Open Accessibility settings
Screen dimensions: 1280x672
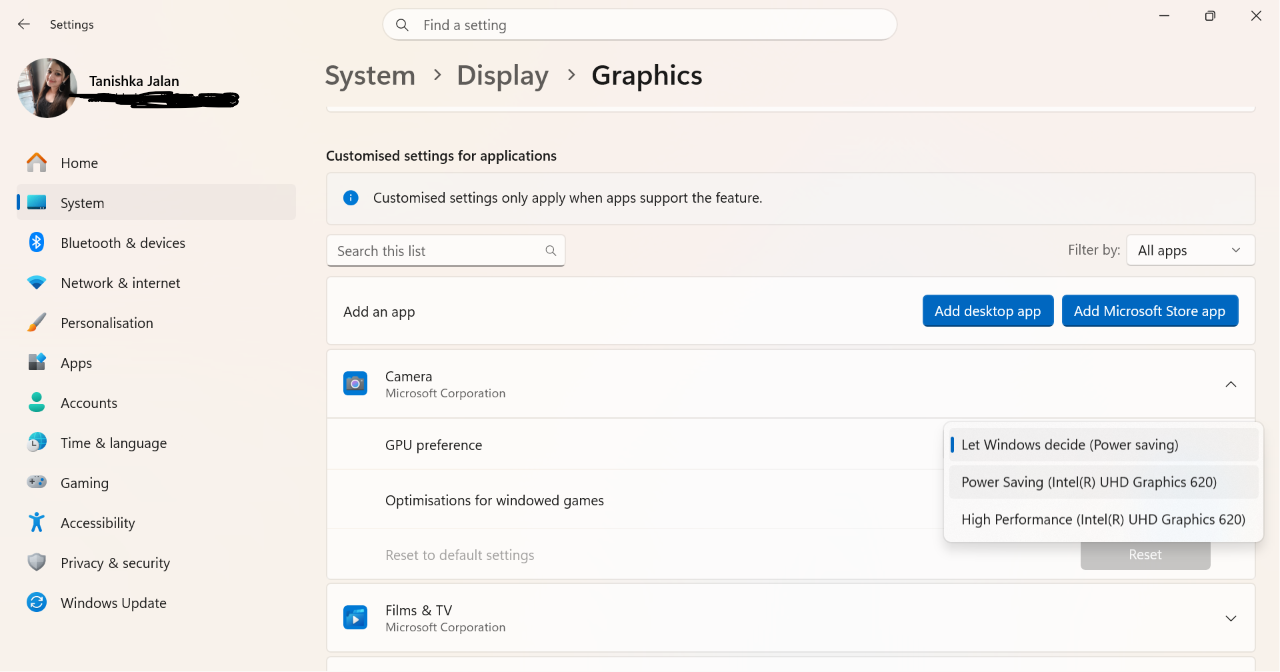(x=156, y=522)
